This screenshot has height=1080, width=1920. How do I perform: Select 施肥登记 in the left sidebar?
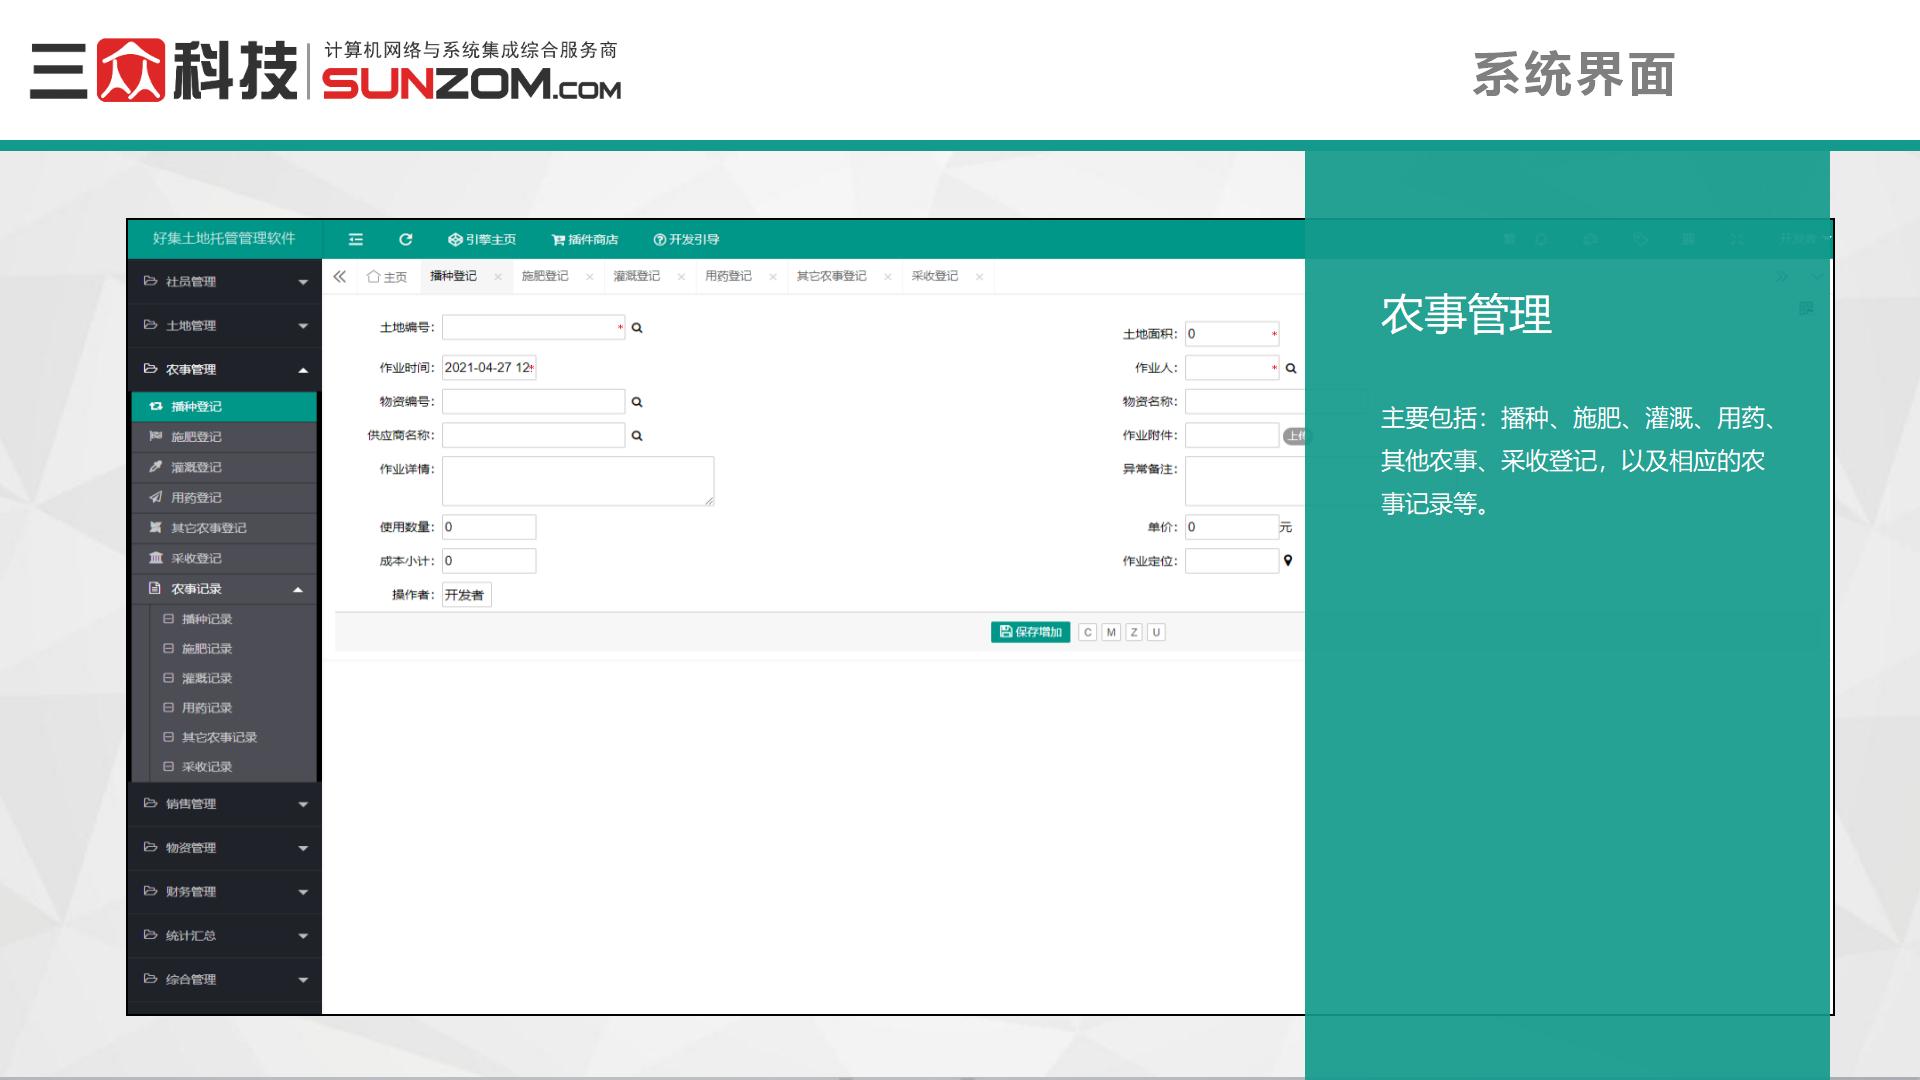click(x=196, y=437)
